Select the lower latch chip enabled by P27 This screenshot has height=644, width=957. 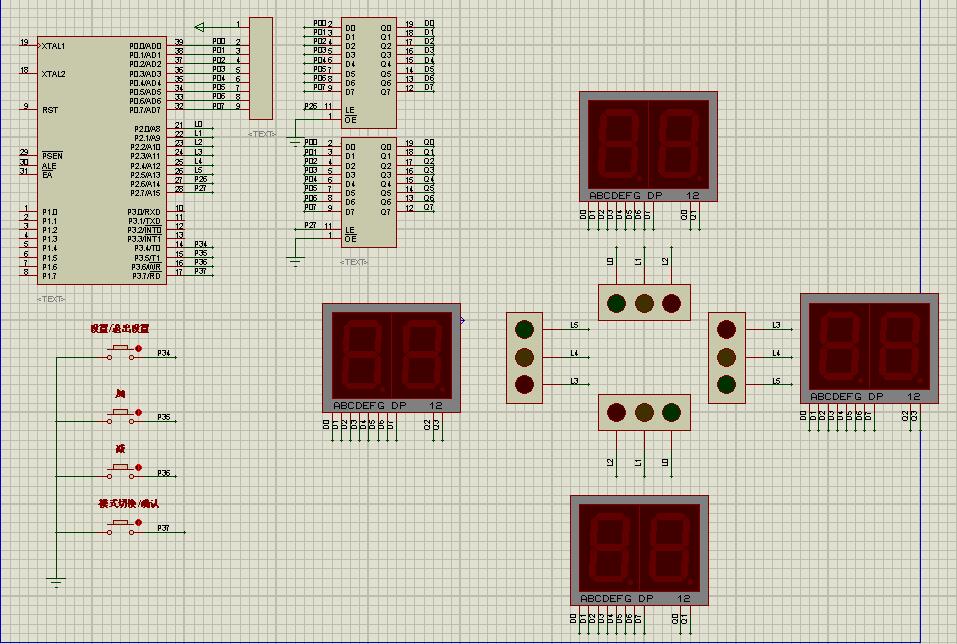[x=369, y=192]
